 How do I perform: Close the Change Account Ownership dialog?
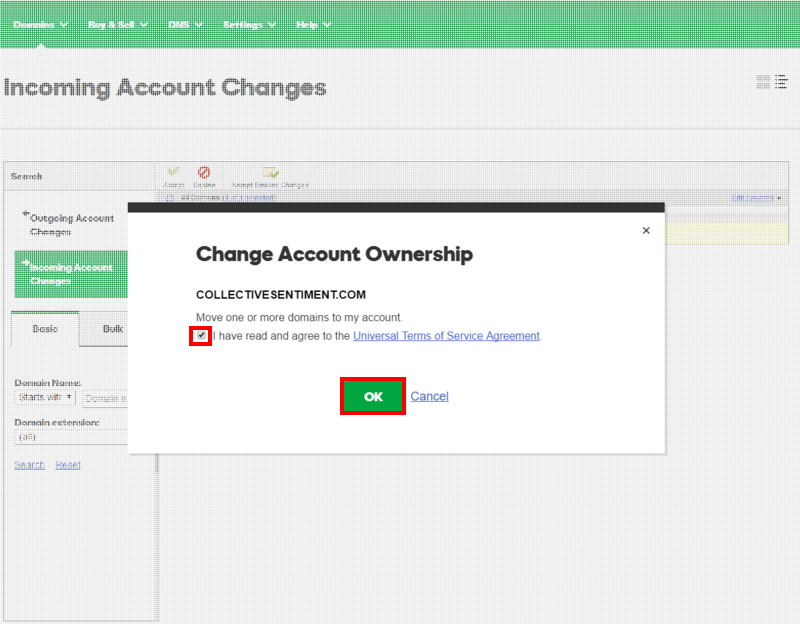coord(646,230)
